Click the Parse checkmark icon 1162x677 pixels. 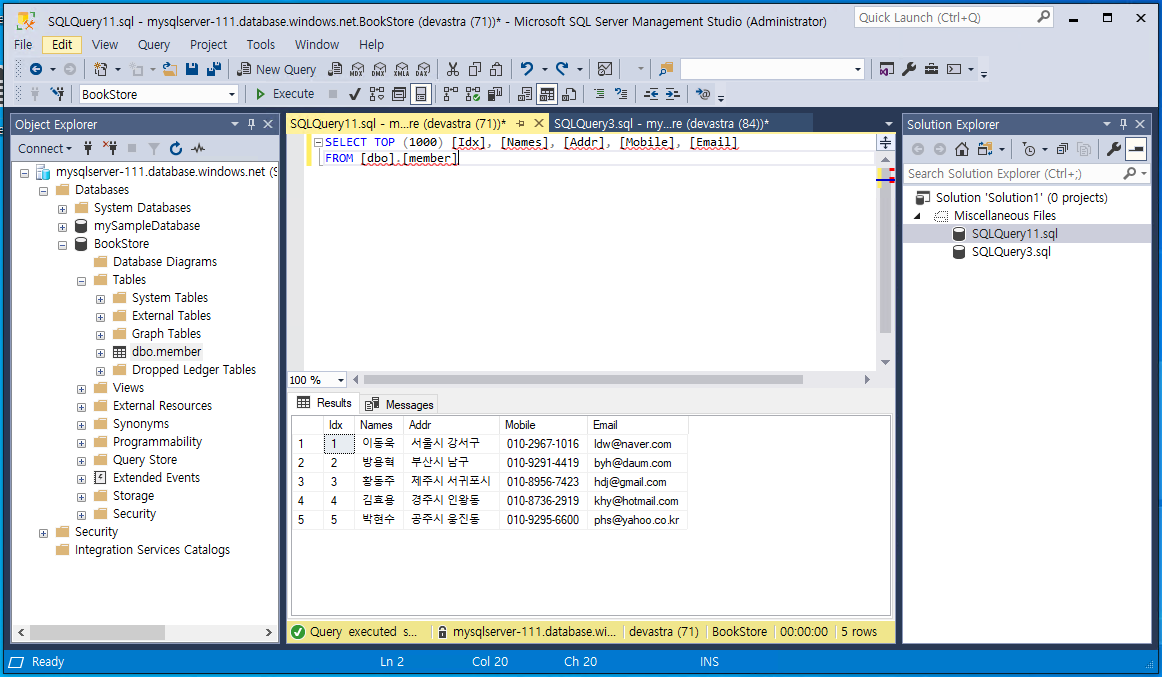[x=355, y=94]
